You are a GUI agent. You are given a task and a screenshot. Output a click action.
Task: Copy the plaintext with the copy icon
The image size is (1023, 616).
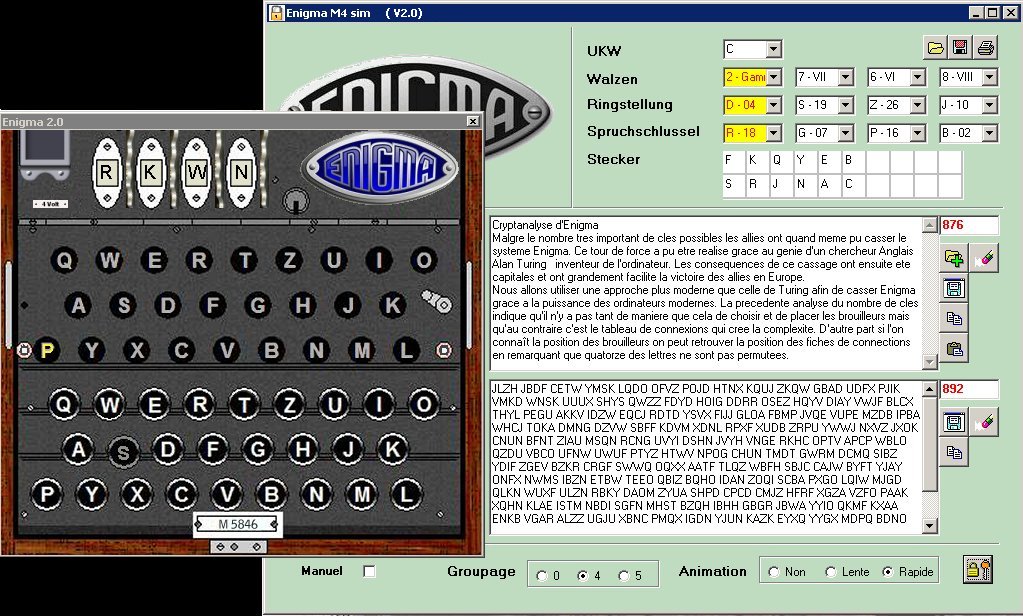pos(954,318)
